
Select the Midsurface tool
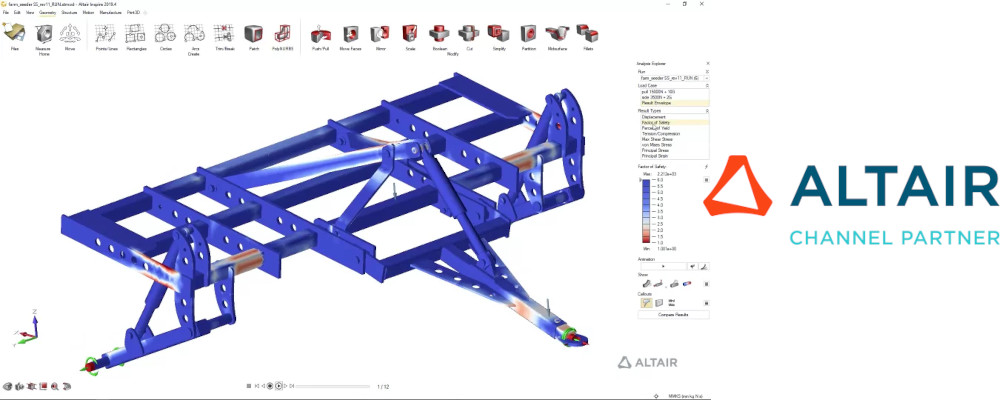pyautogui.click(x=557, y=33)
